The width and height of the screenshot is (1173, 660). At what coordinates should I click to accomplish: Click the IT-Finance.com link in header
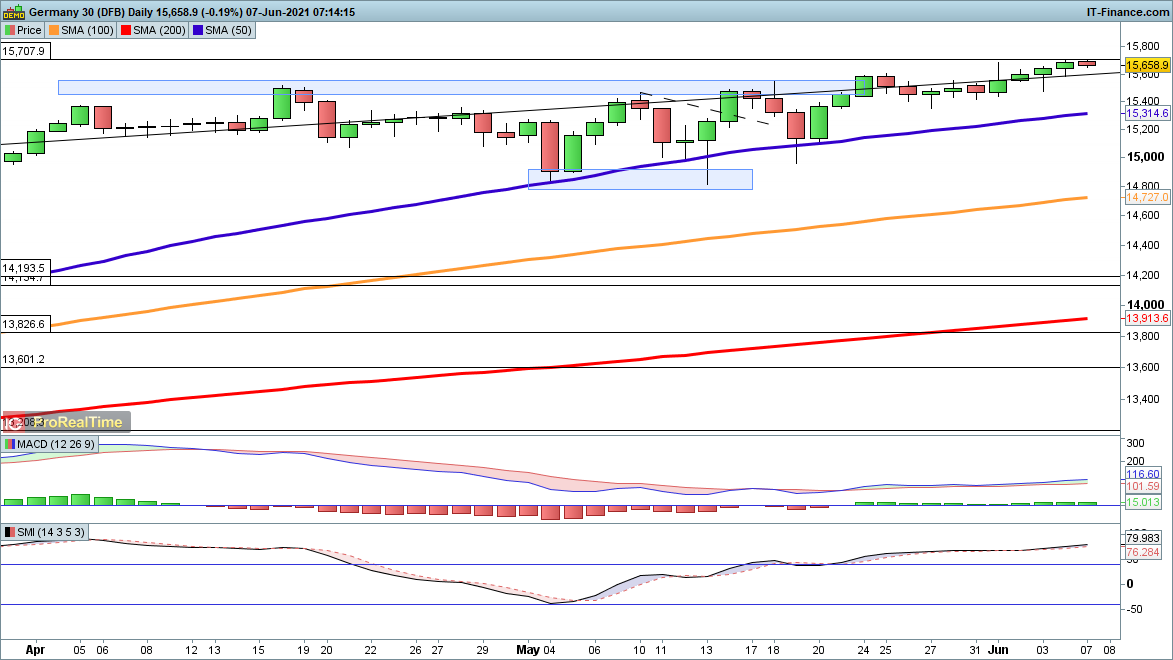[1126, 12]
